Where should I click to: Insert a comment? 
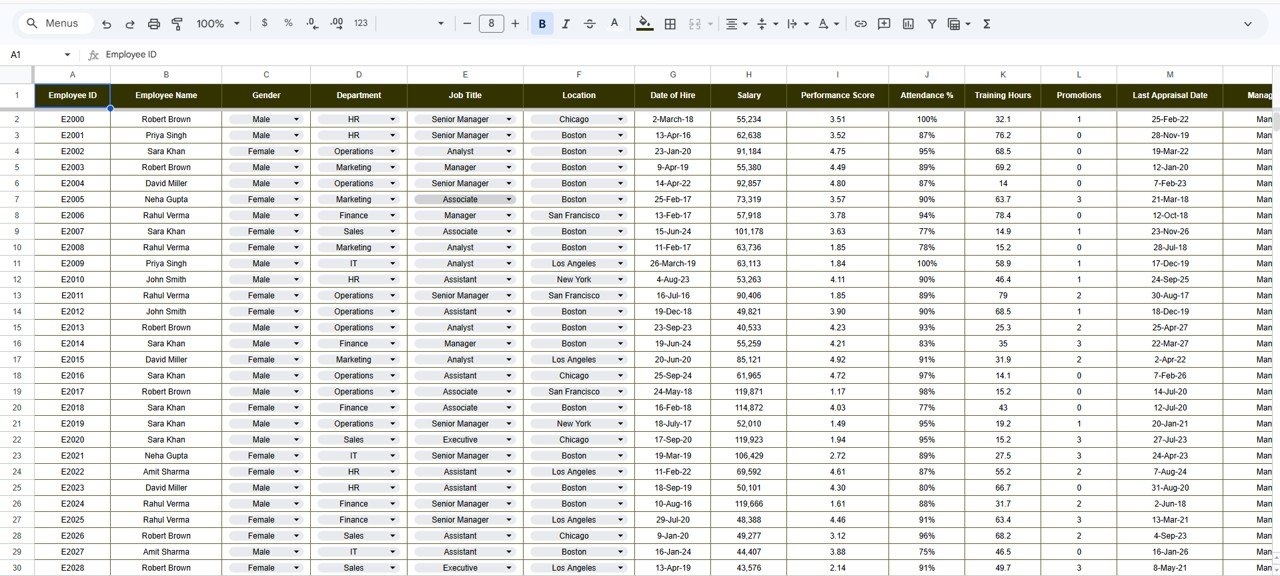click(884, 23)
